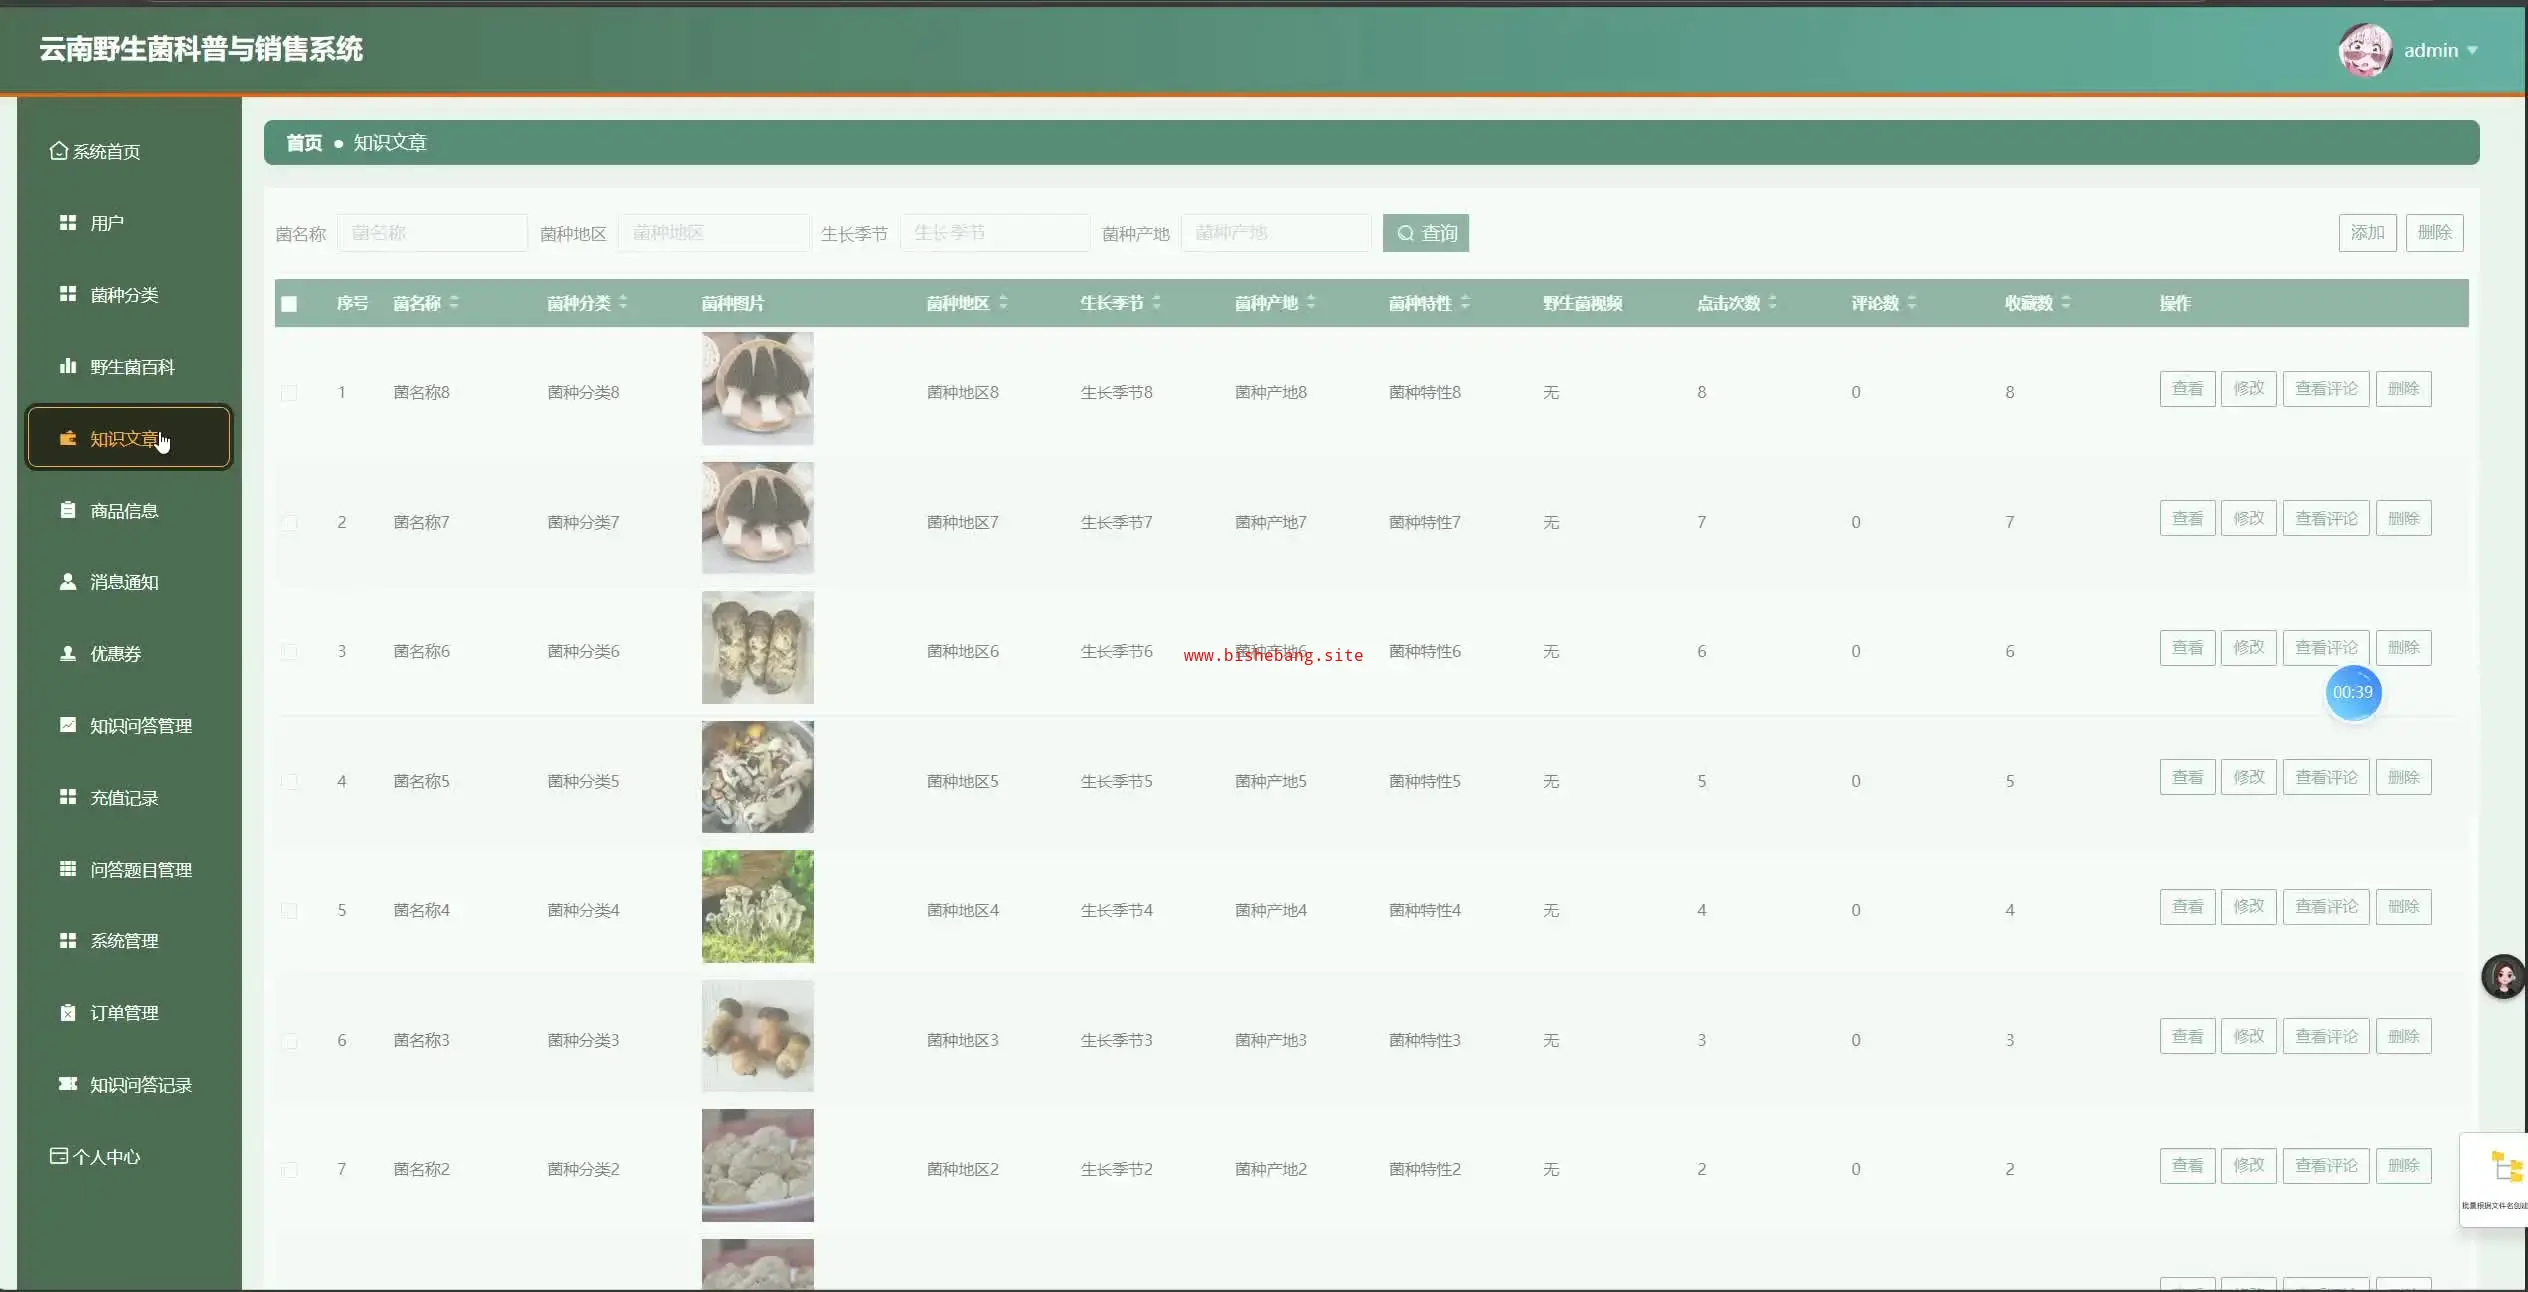Open 优惠券 menu item
The width and height of the screenshot is (2528, 1292).
pos(115,654)
